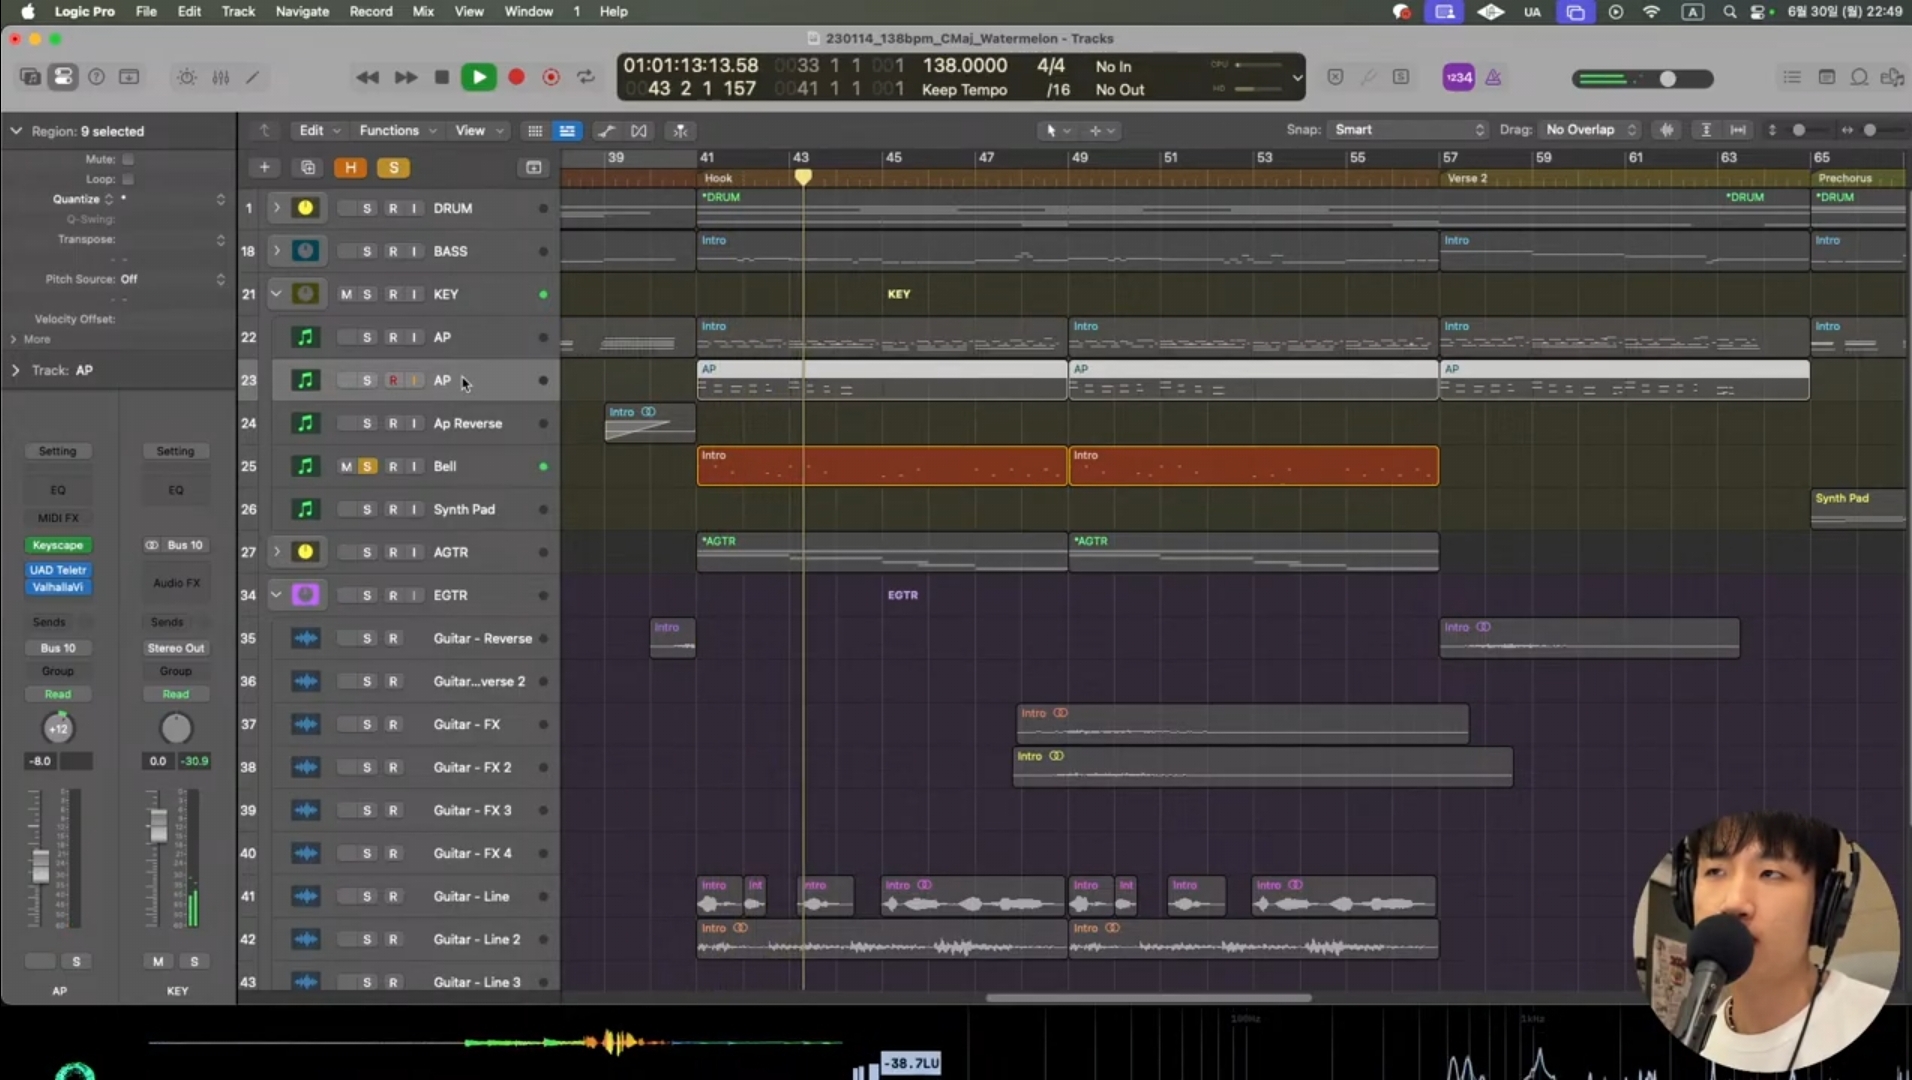Toggle the yellow global Solo S button
This screenshot has width=1912, height=1080.
[394, 167]
